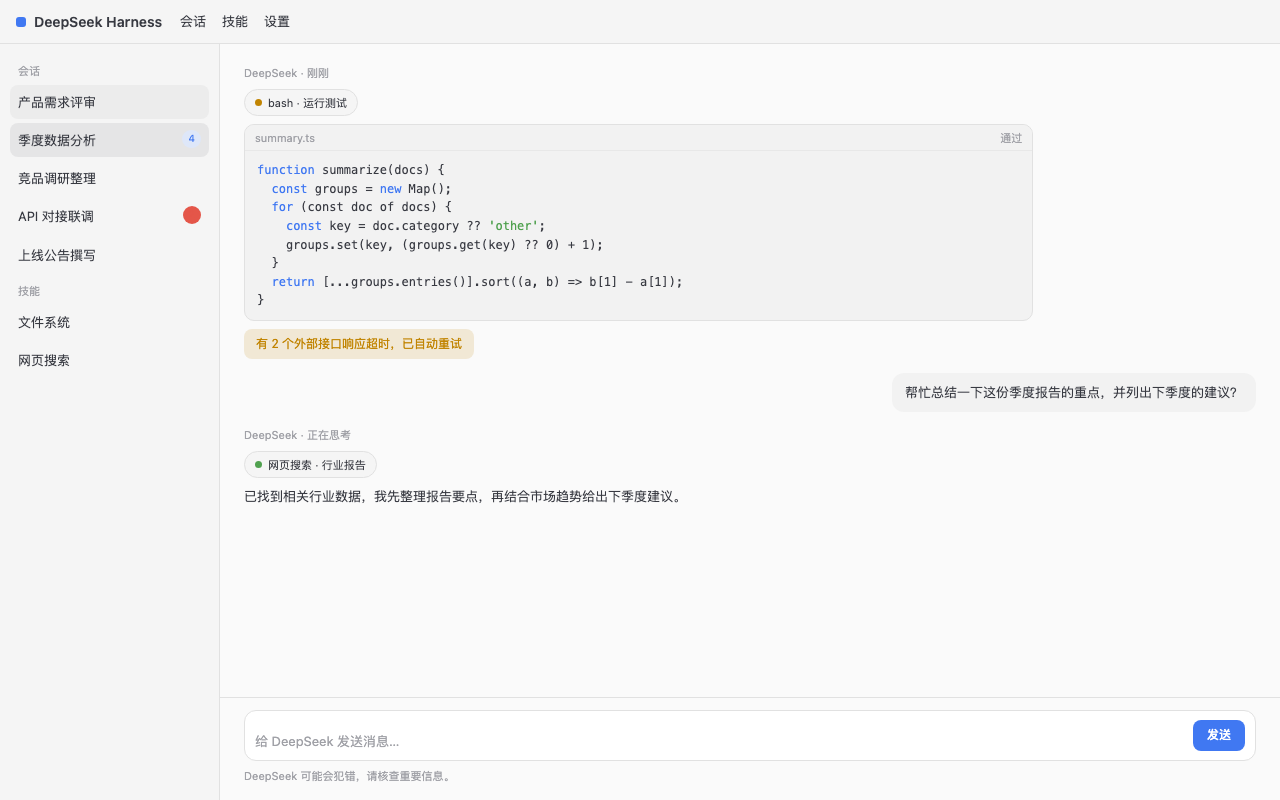Select the 产品需求评审 conversation

(x=109, y=102)
